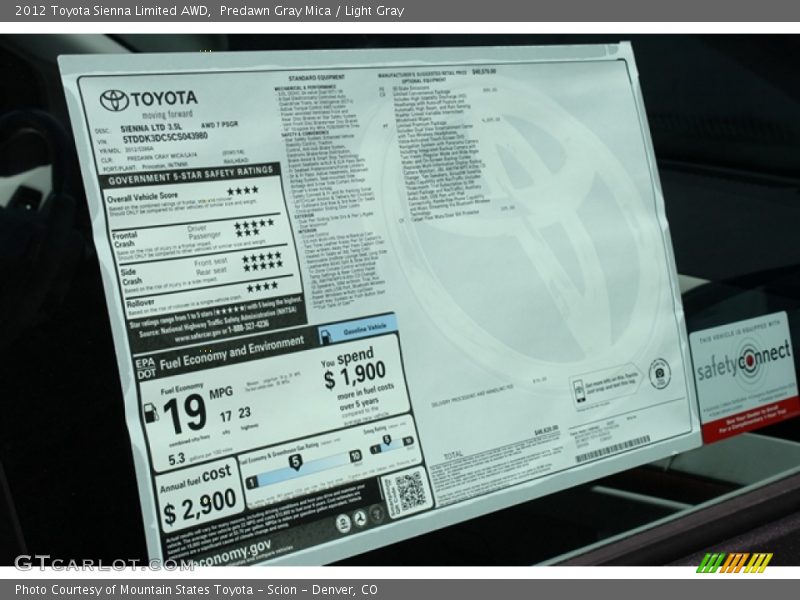
Task: Click the fueleconomy.gov address on the label
Action: (233, 554)
